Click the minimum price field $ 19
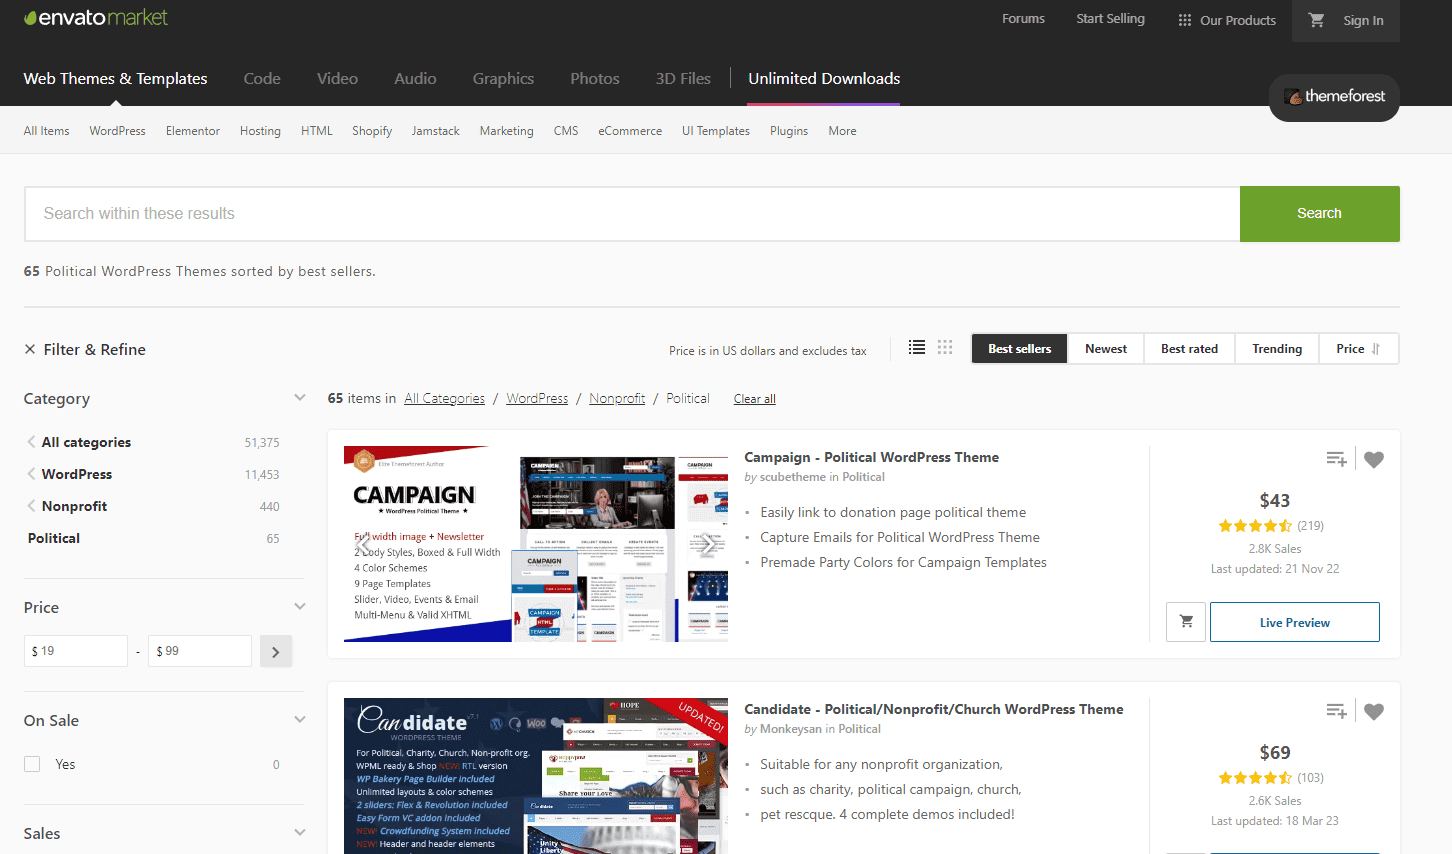Screen dimensions: 1452x854 (x=76, y=651)
